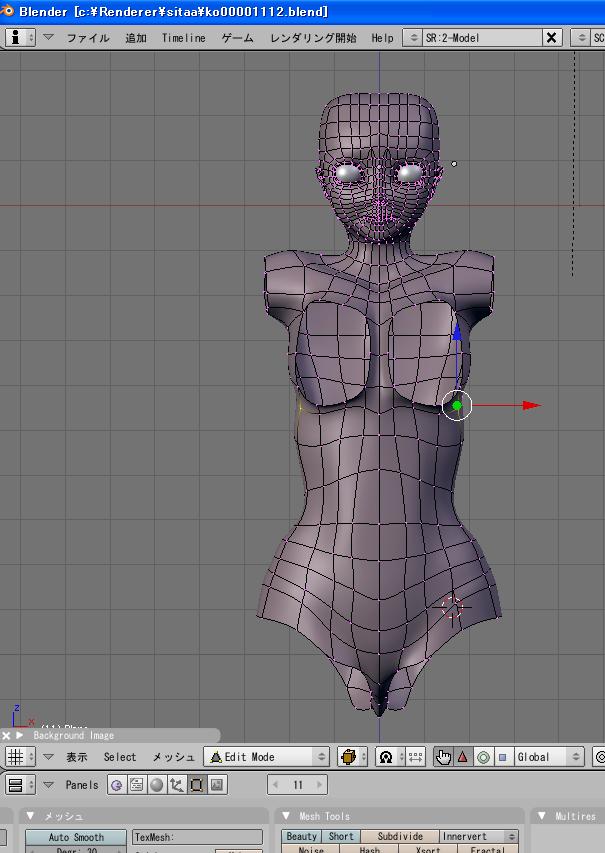The image size is (605, 853).
Task: Open the draw type solid cube selector
Action: (x=353, y=757)
